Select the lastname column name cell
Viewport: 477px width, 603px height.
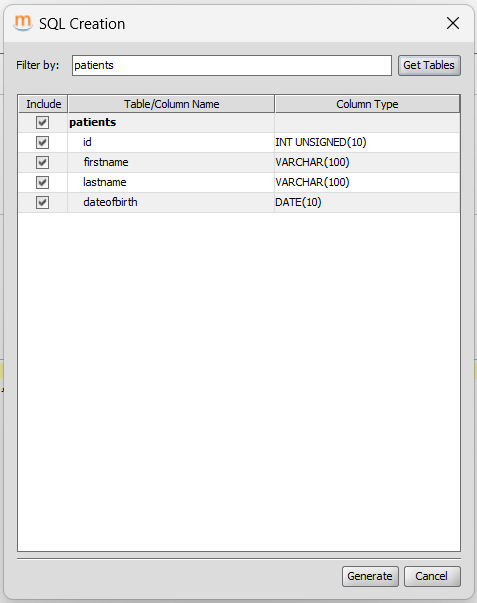pyautogui.click(x=171, y=182)
